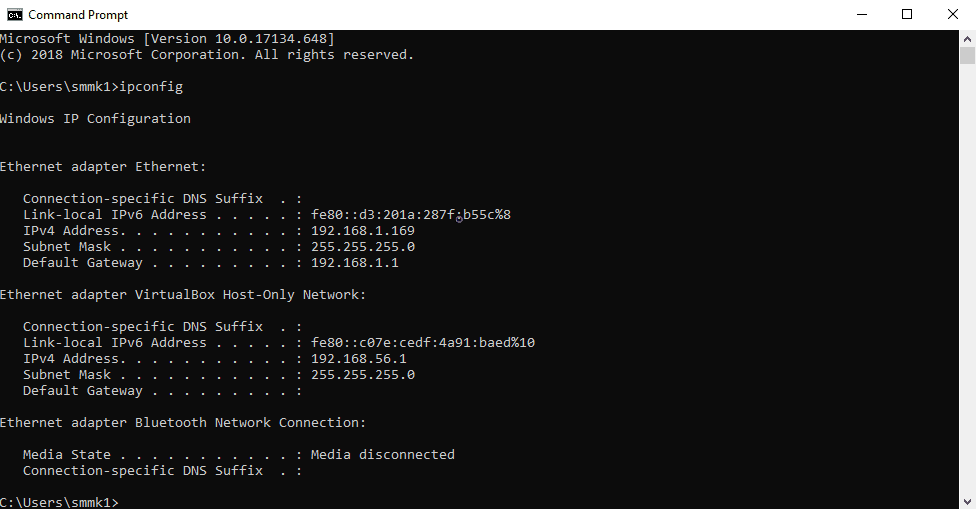Close the Command Prompt window
Image resolution: width=976 pixels, height=509 pixels.
coord(953,14)
